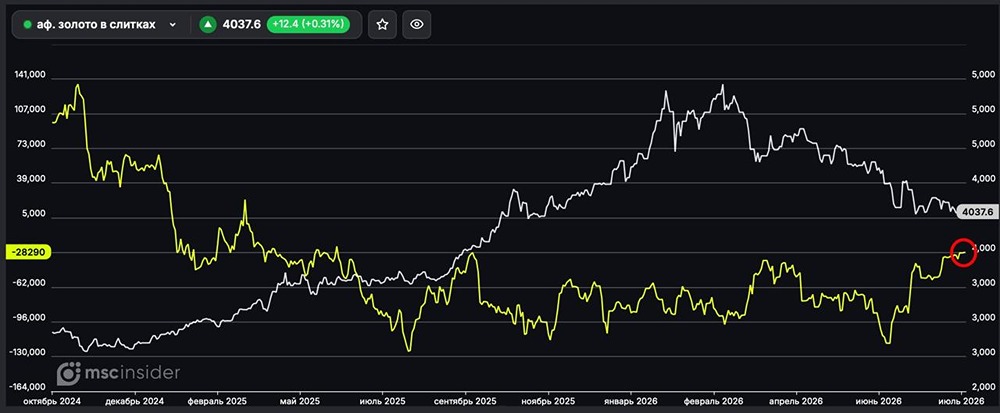This screenshot has width=1000, height=413.
Task: Click the 141,000 left axis label
Action: (x=30, y=75)
